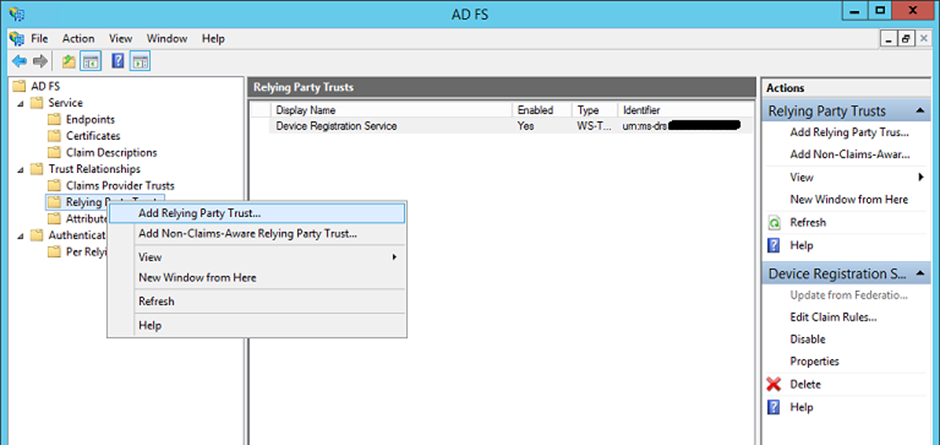Click the Forward arrow toolbar icon

(40, 61)
